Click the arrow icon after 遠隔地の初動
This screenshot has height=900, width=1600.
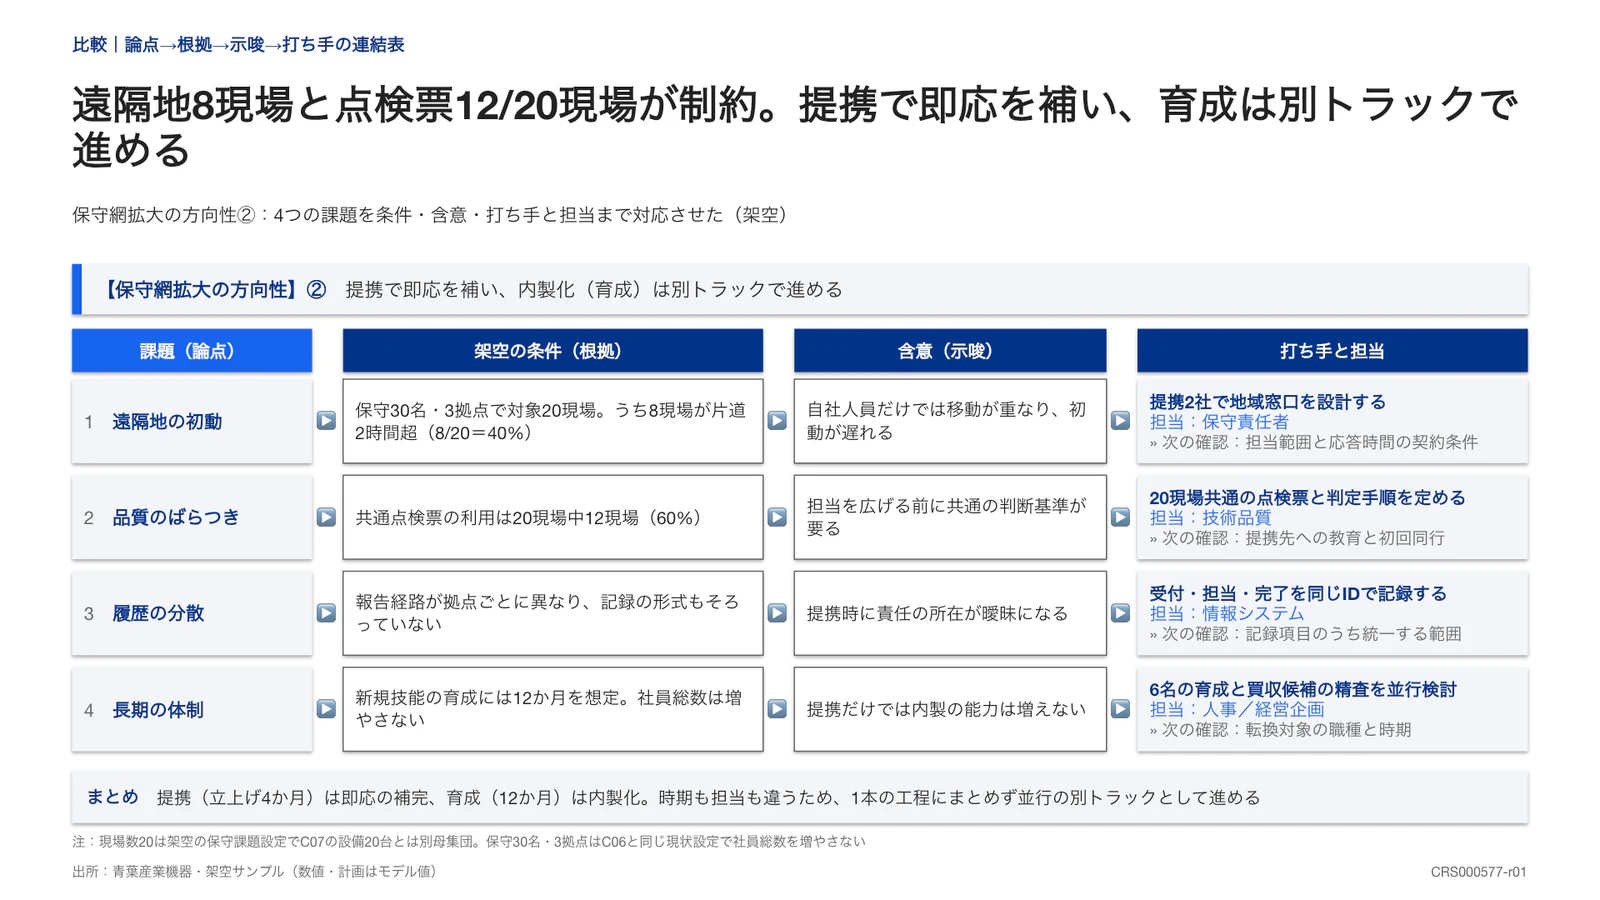click(326, 421)
